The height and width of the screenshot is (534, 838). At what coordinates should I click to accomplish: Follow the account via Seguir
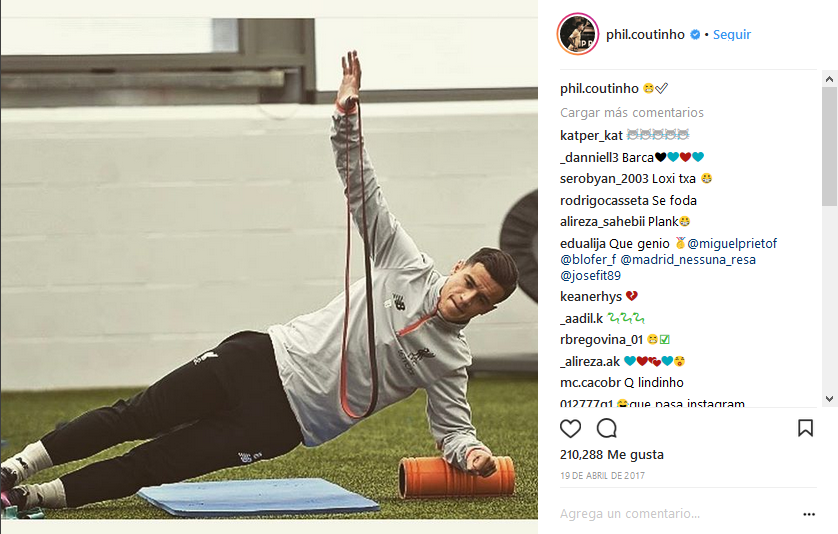tap(732, 34)
